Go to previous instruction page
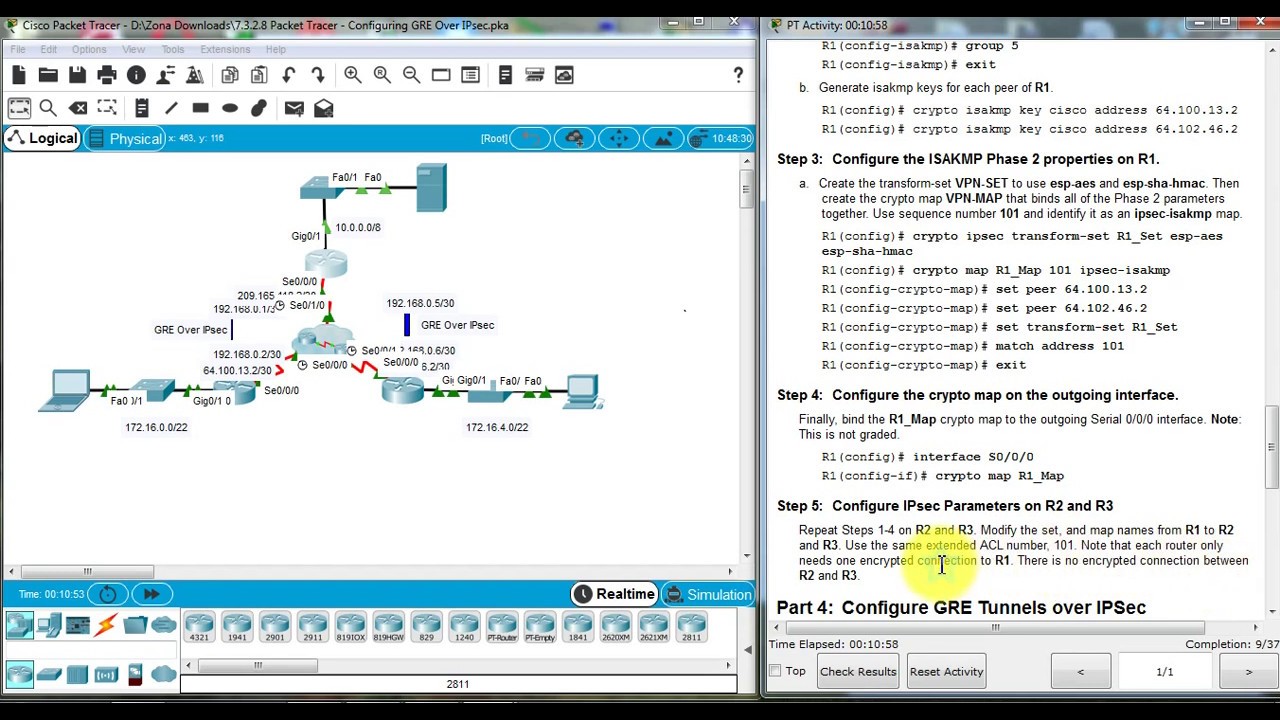Image resolution: width=1280 pixels, height=720 pixels. point(1080,671)
